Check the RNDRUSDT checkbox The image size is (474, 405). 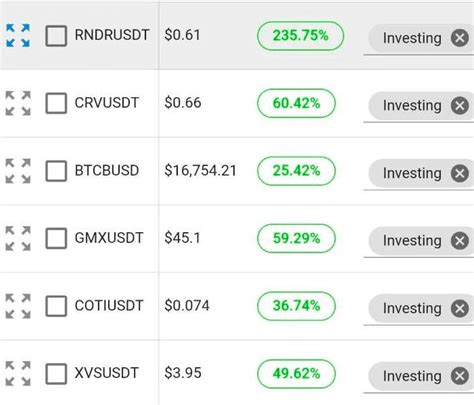[56, 36]
